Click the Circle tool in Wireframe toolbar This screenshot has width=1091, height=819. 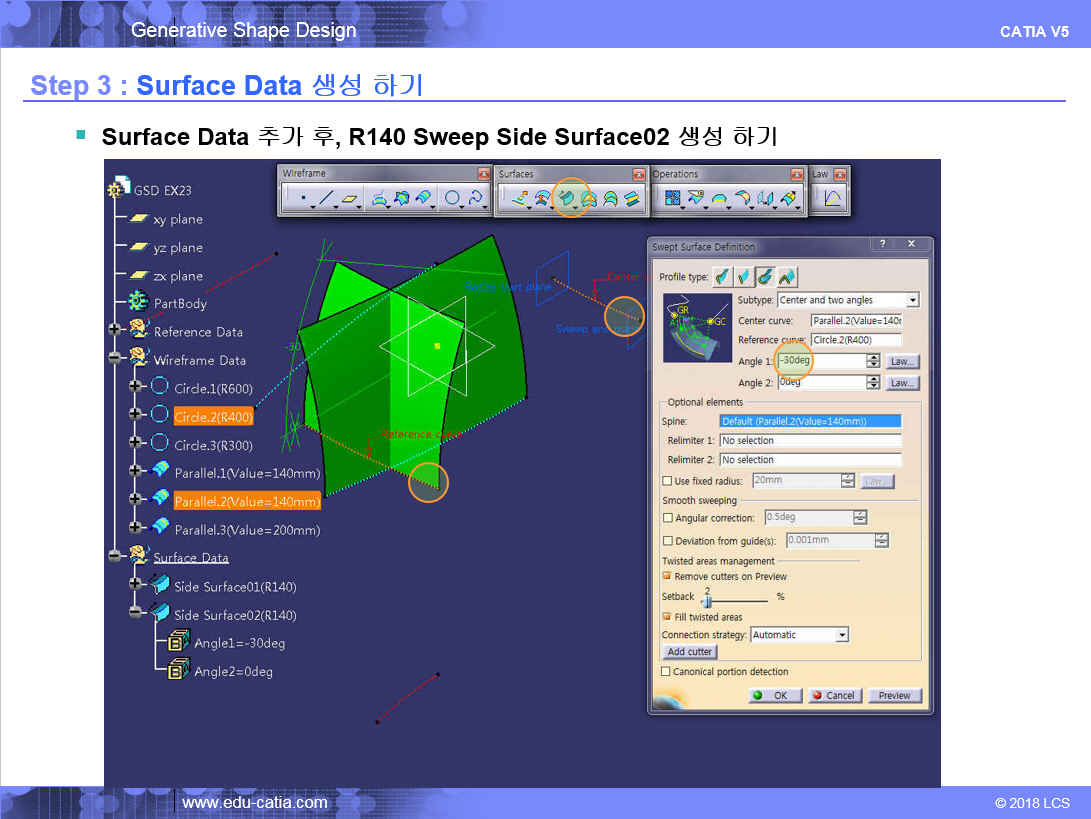452,199
